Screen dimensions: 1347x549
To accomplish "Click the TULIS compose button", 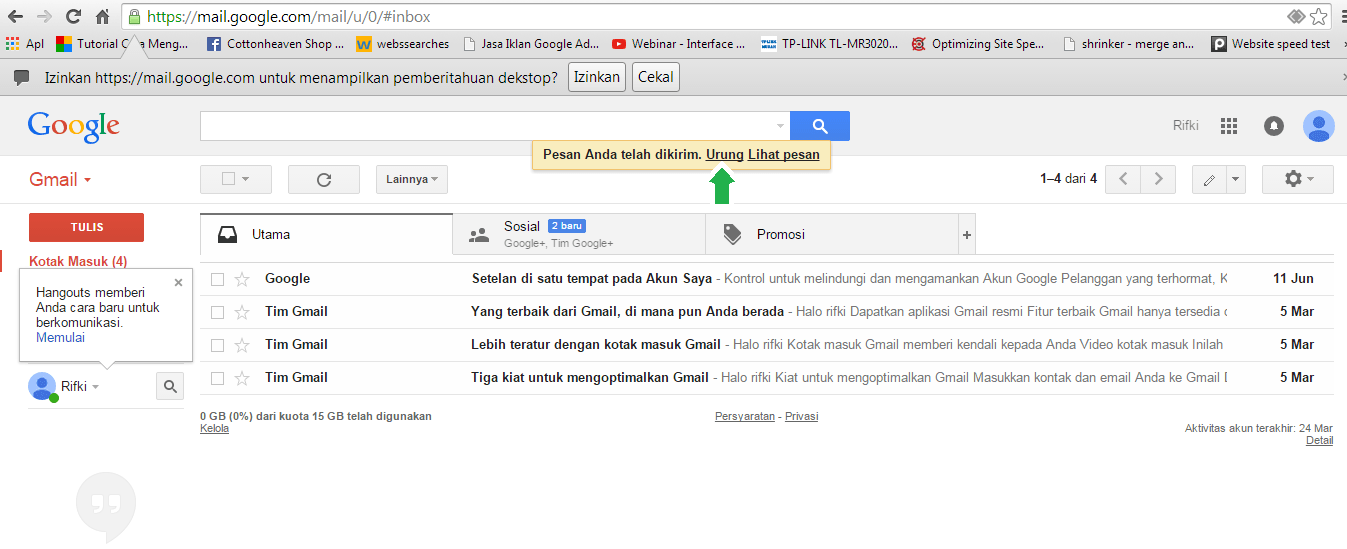I will (87, 227).
